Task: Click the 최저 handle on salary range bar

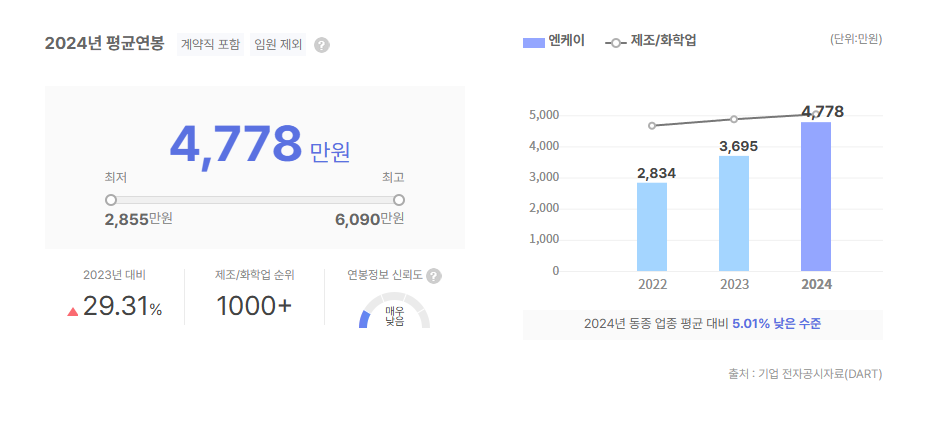Action: coord(110,200)
